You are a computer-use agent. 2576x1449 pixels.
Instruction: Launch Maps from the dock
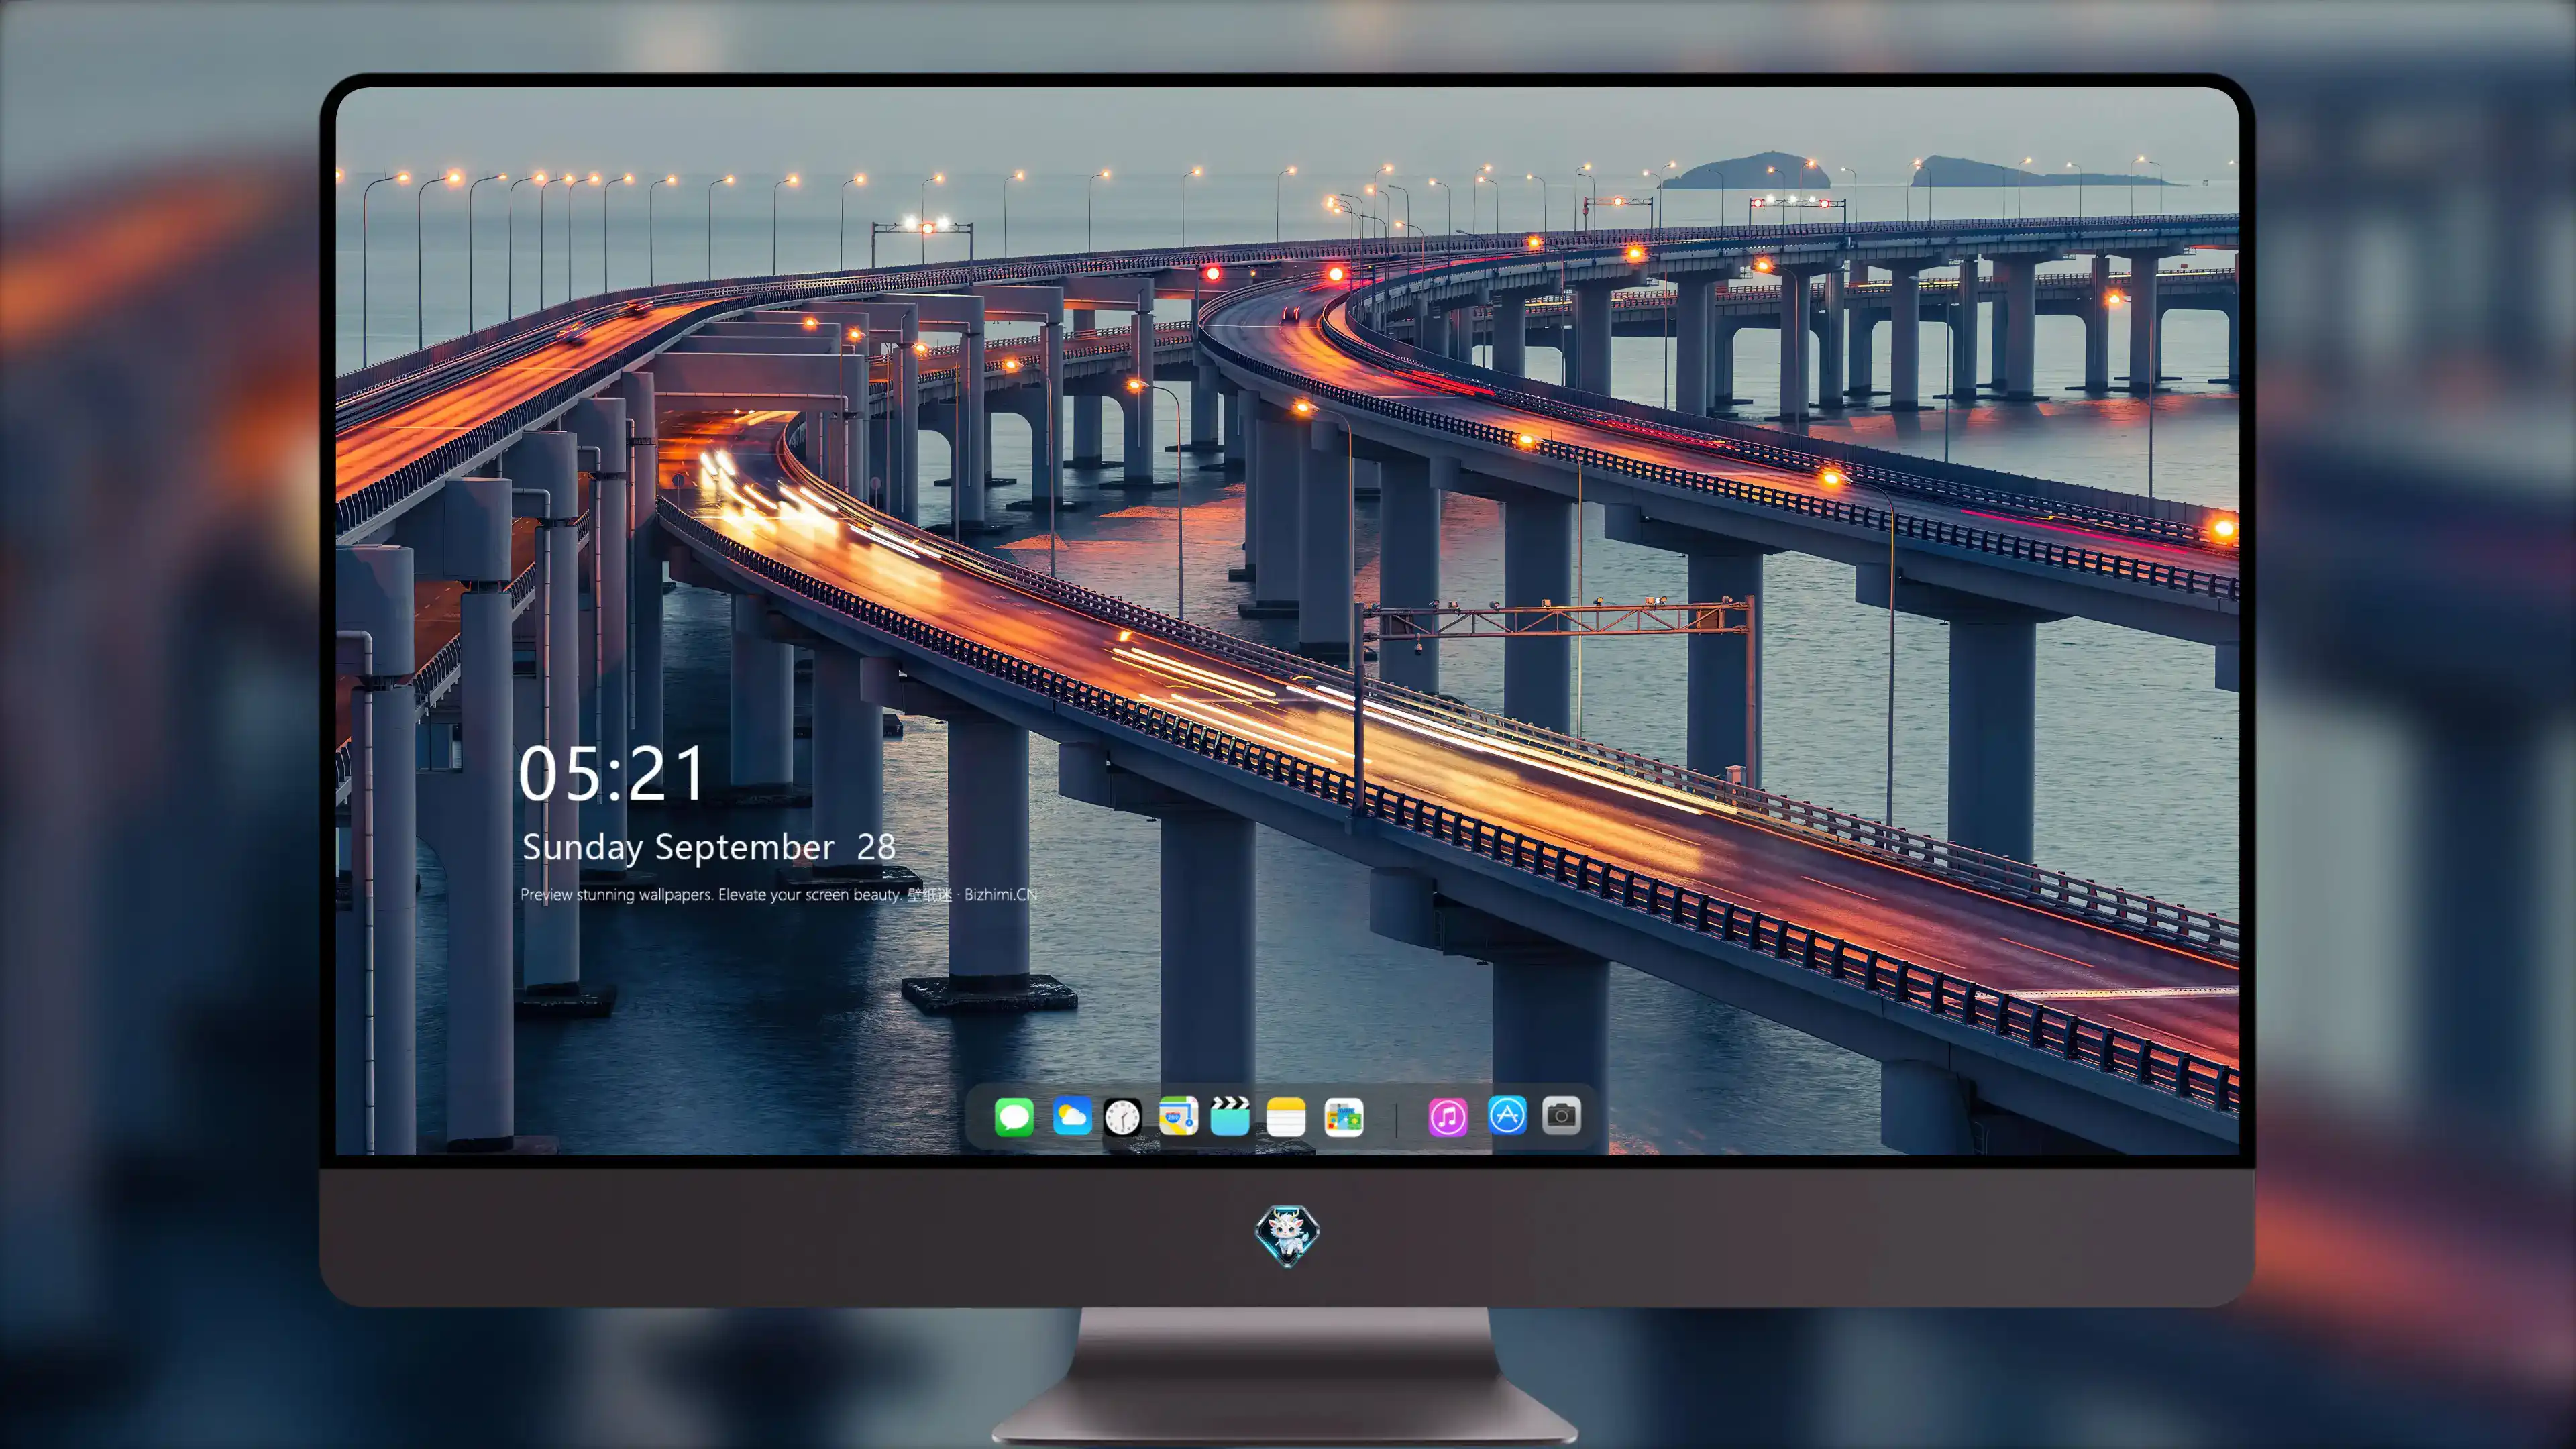[1178, 1116]
